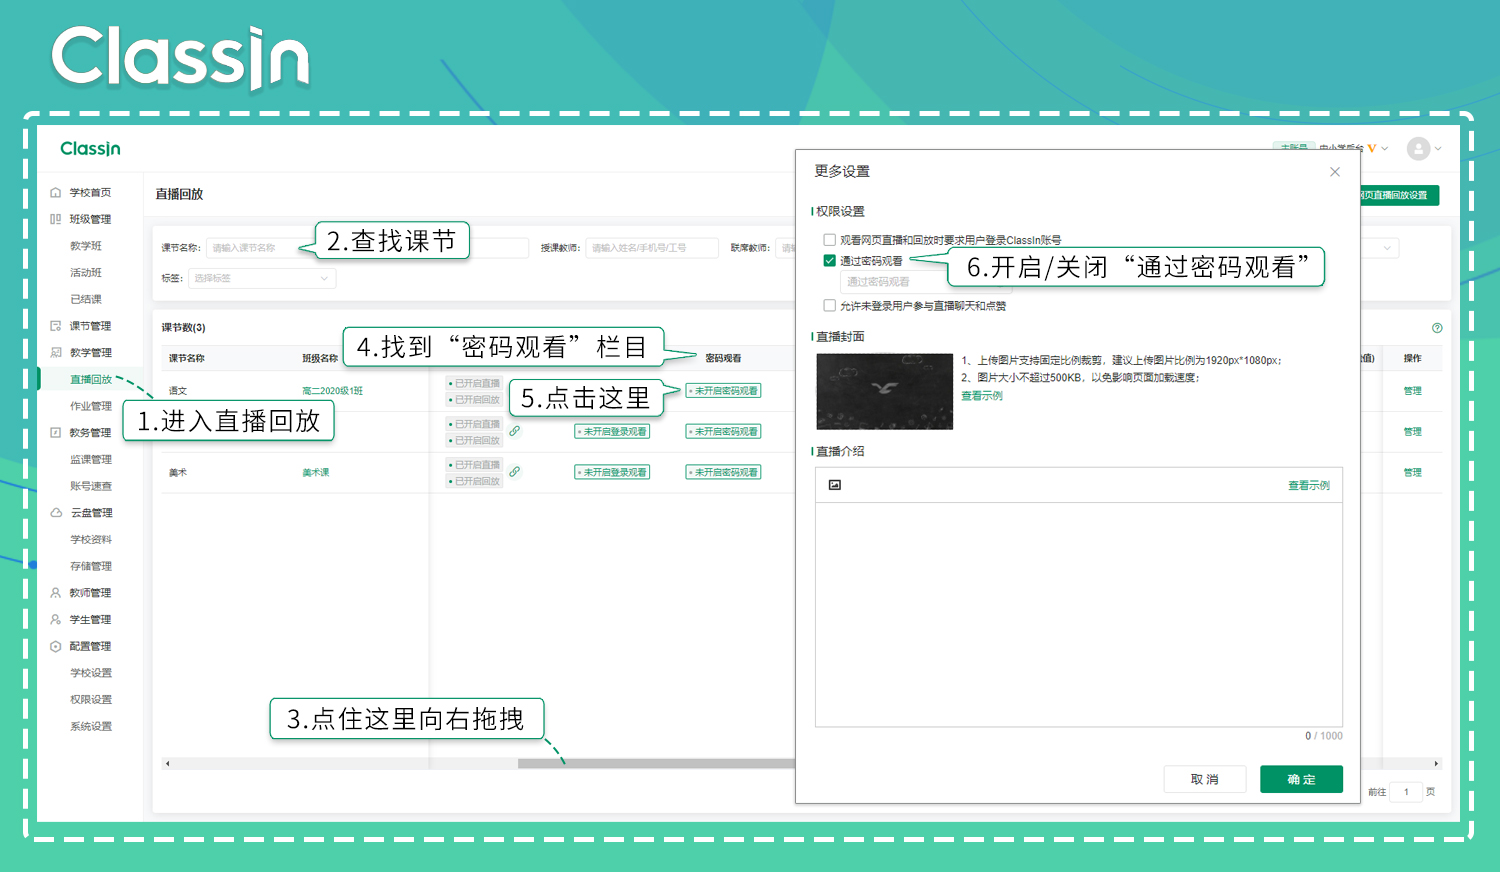Open 权限设置 in the sidebar

click(91, 700)
